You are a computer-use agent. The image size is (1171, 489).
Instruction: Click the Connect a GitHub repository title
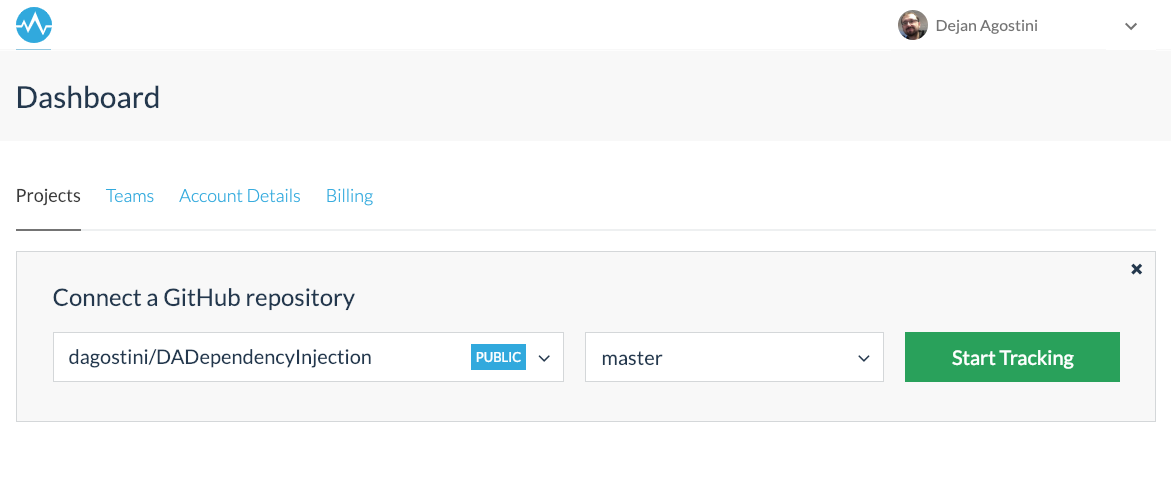(203, 297)
